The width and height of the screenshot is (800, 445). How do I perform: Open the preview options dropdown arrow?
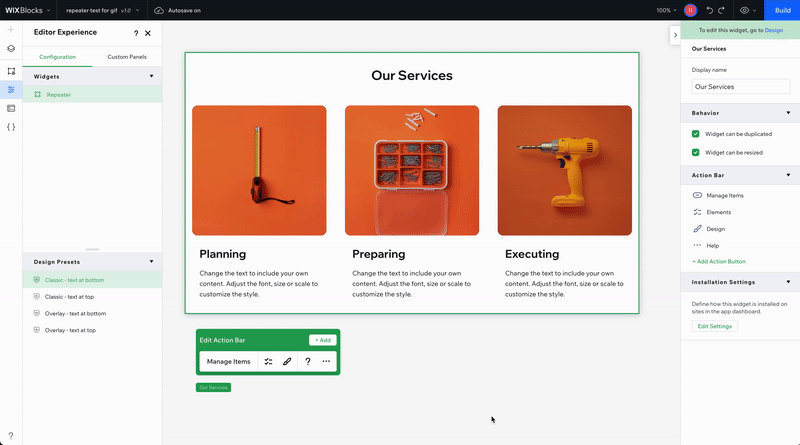click(x=755, y=10)
